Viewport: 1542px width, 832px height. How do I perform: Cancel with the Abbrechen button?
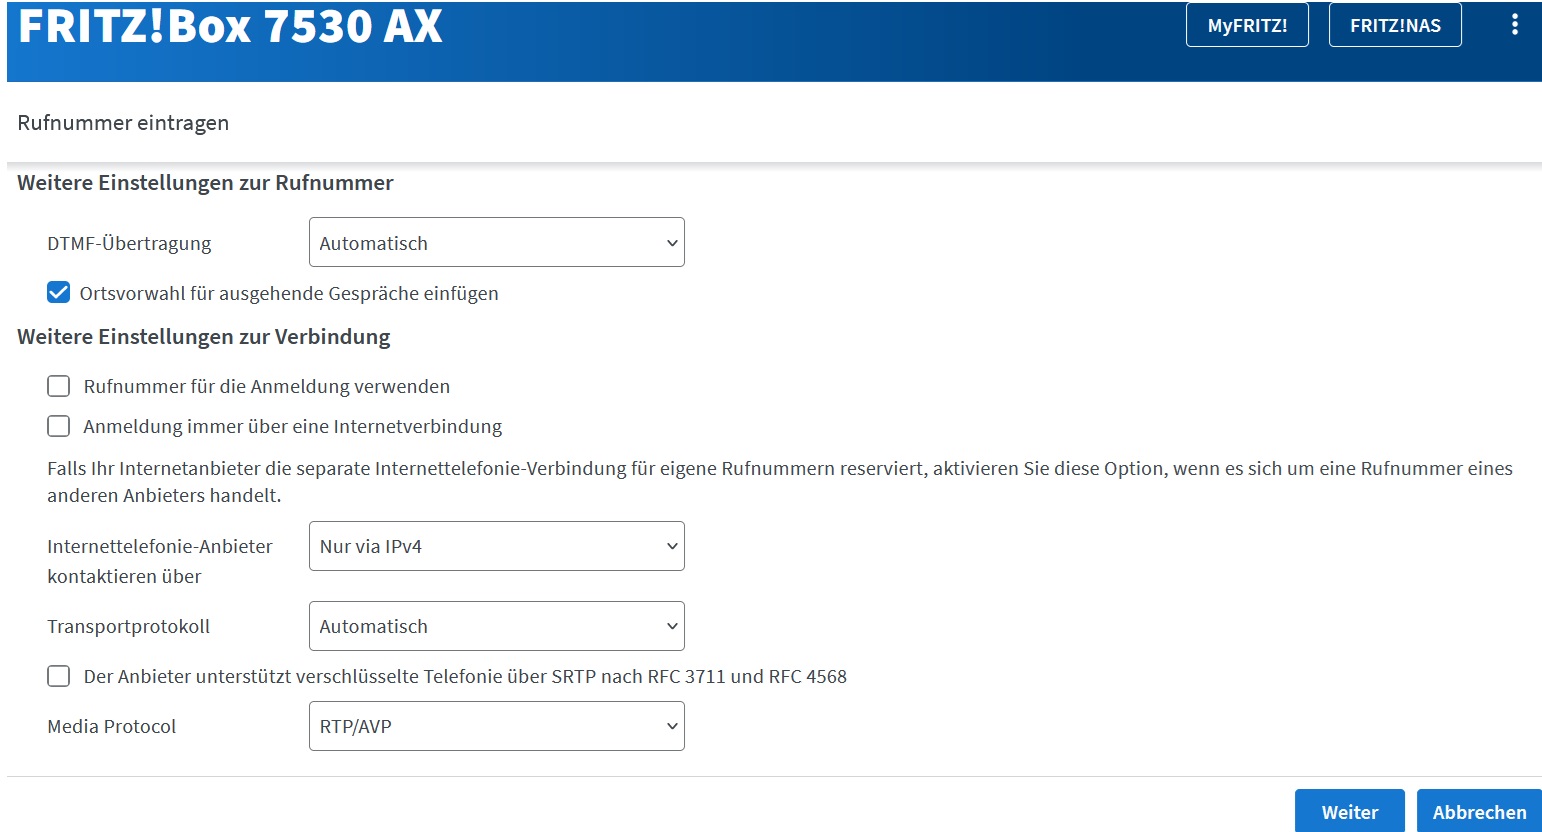(x=1479, y=811)
